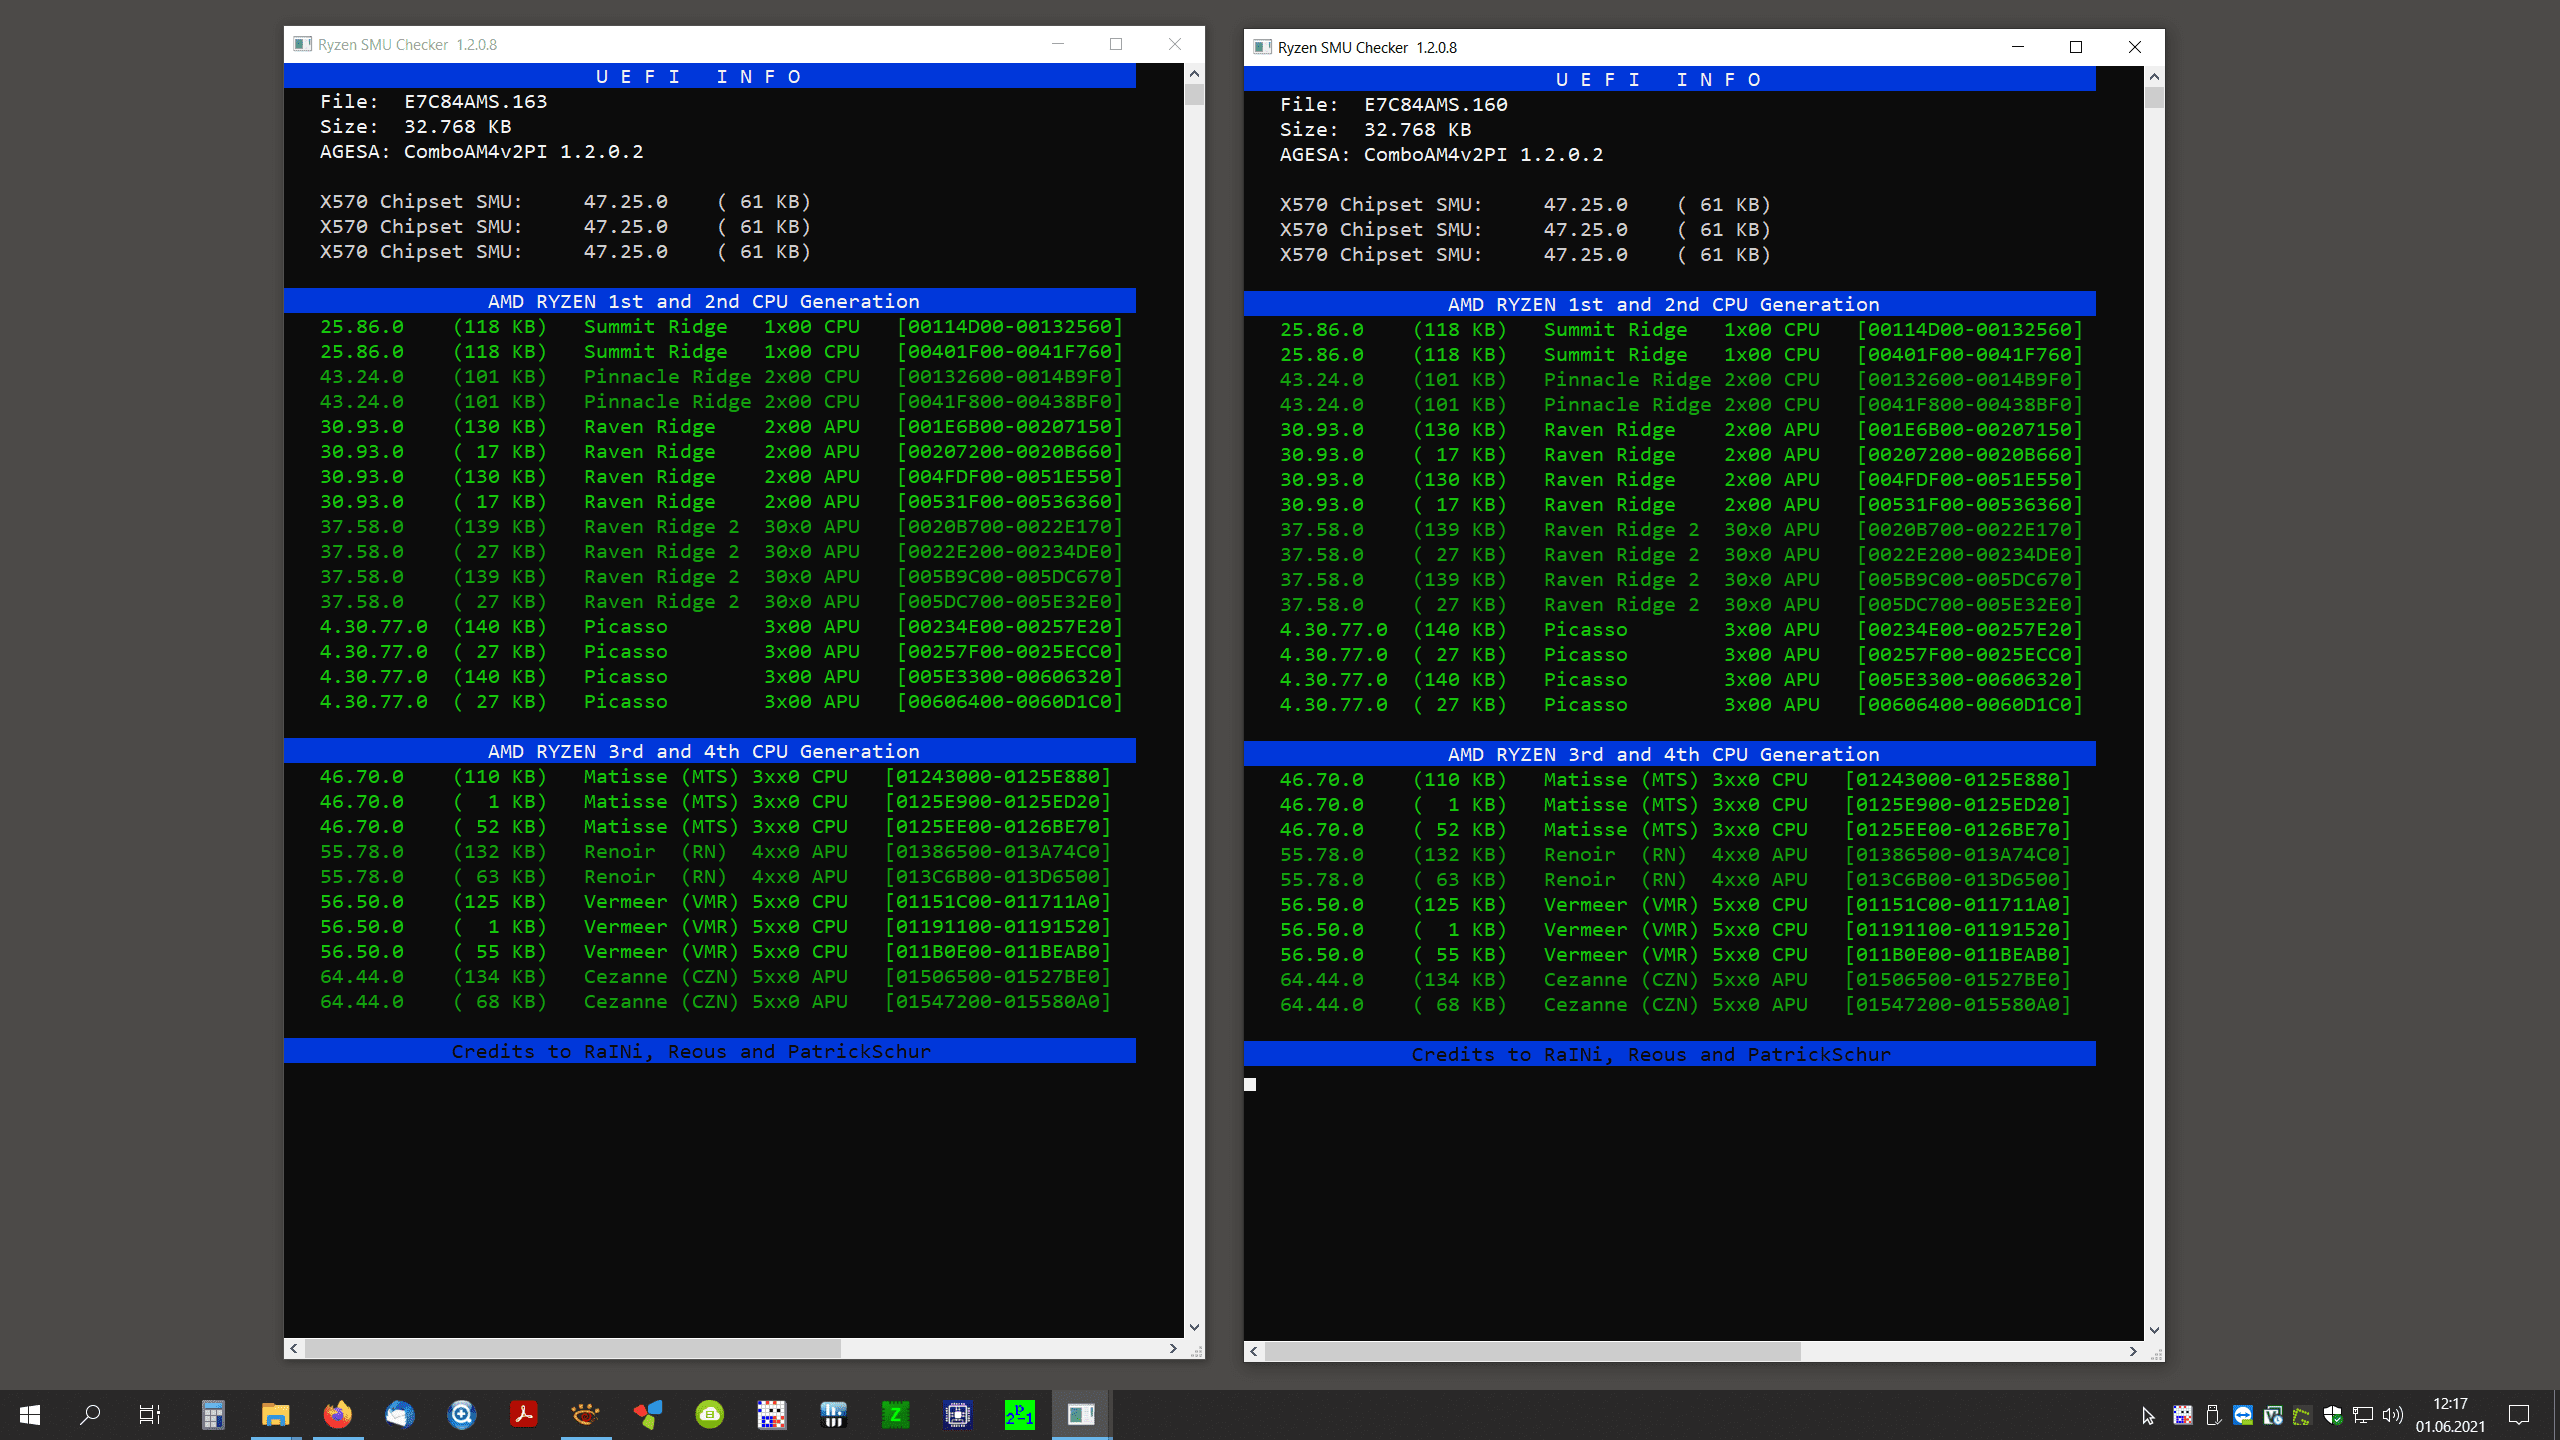Launch the green Z chip taskbar app
Image resolution: width=2560 pixels, height=1440 pixels.
(x=895, y=1414)
